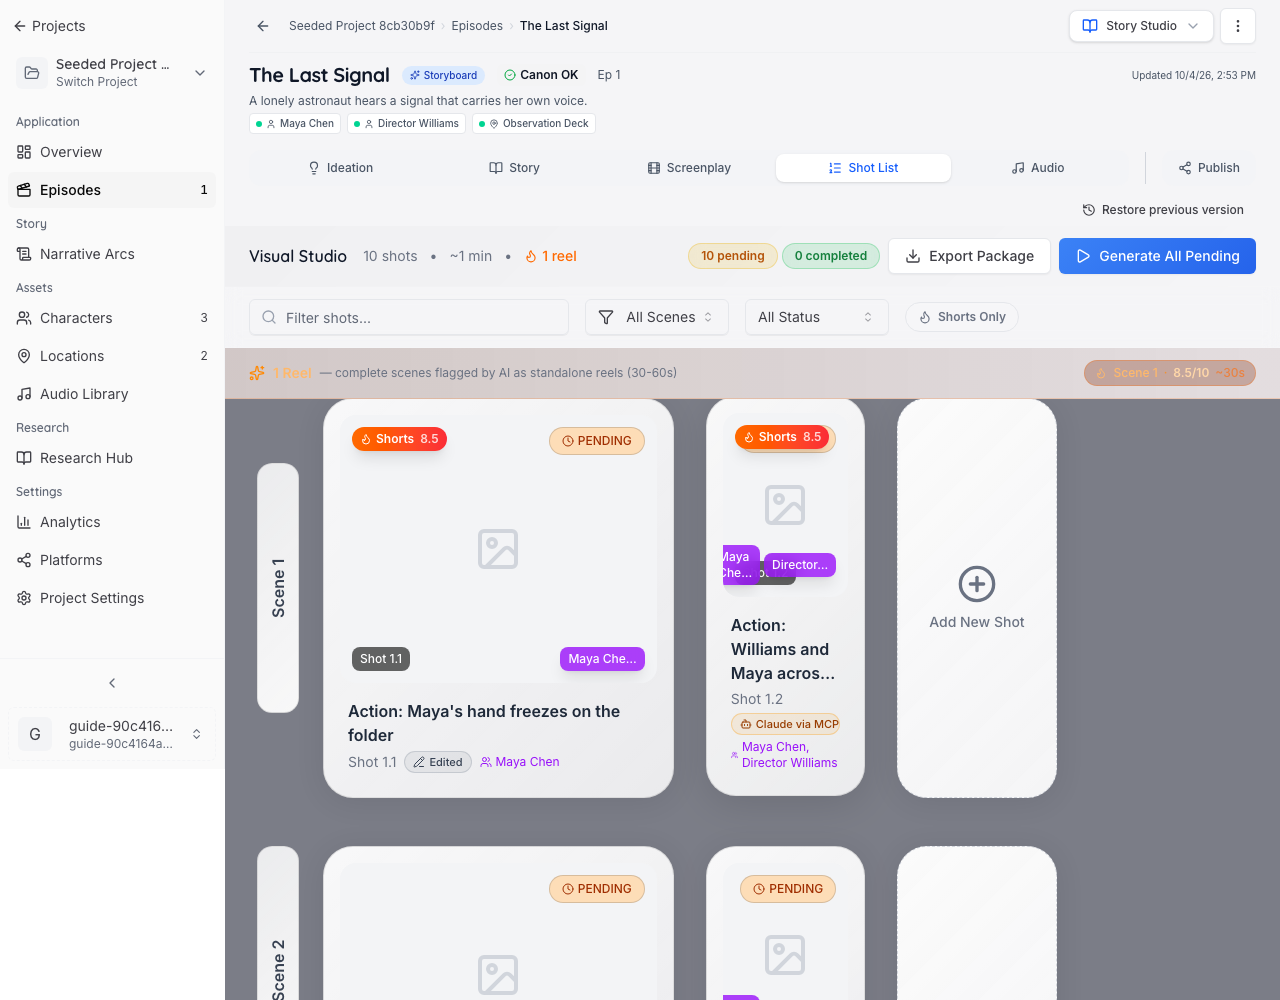This screenshot has width=1280, height=1000.
Task: Click PENDING status badge on Shot 1.1
Action: click(x=597, y=441)
